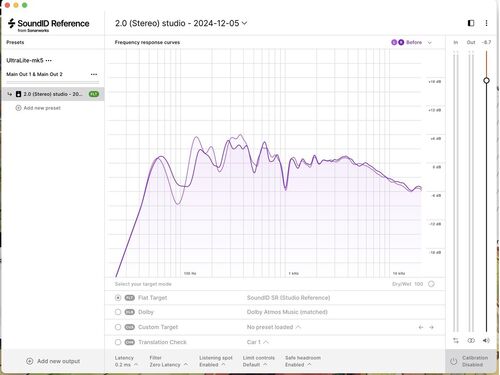Image resolution: width=500 pixels, height=375 pixels.
Task: Open the Before curves dropdown
Action: coord(412,42)
